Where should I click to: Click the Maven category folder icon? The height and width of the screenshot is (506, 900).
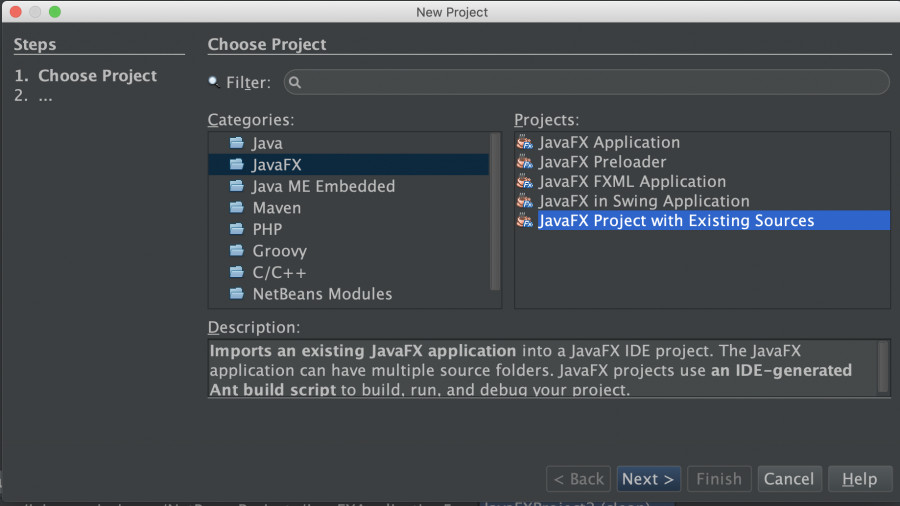[236, 207]
